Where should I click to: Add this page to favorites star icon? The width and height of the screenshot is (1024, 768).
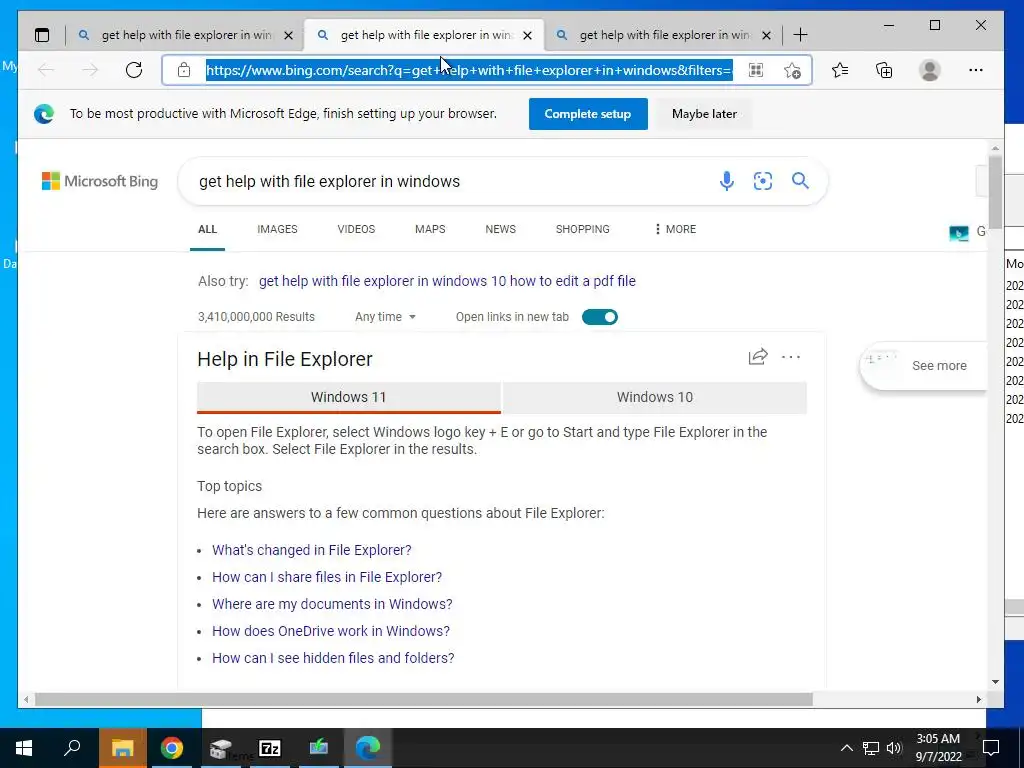792,70
